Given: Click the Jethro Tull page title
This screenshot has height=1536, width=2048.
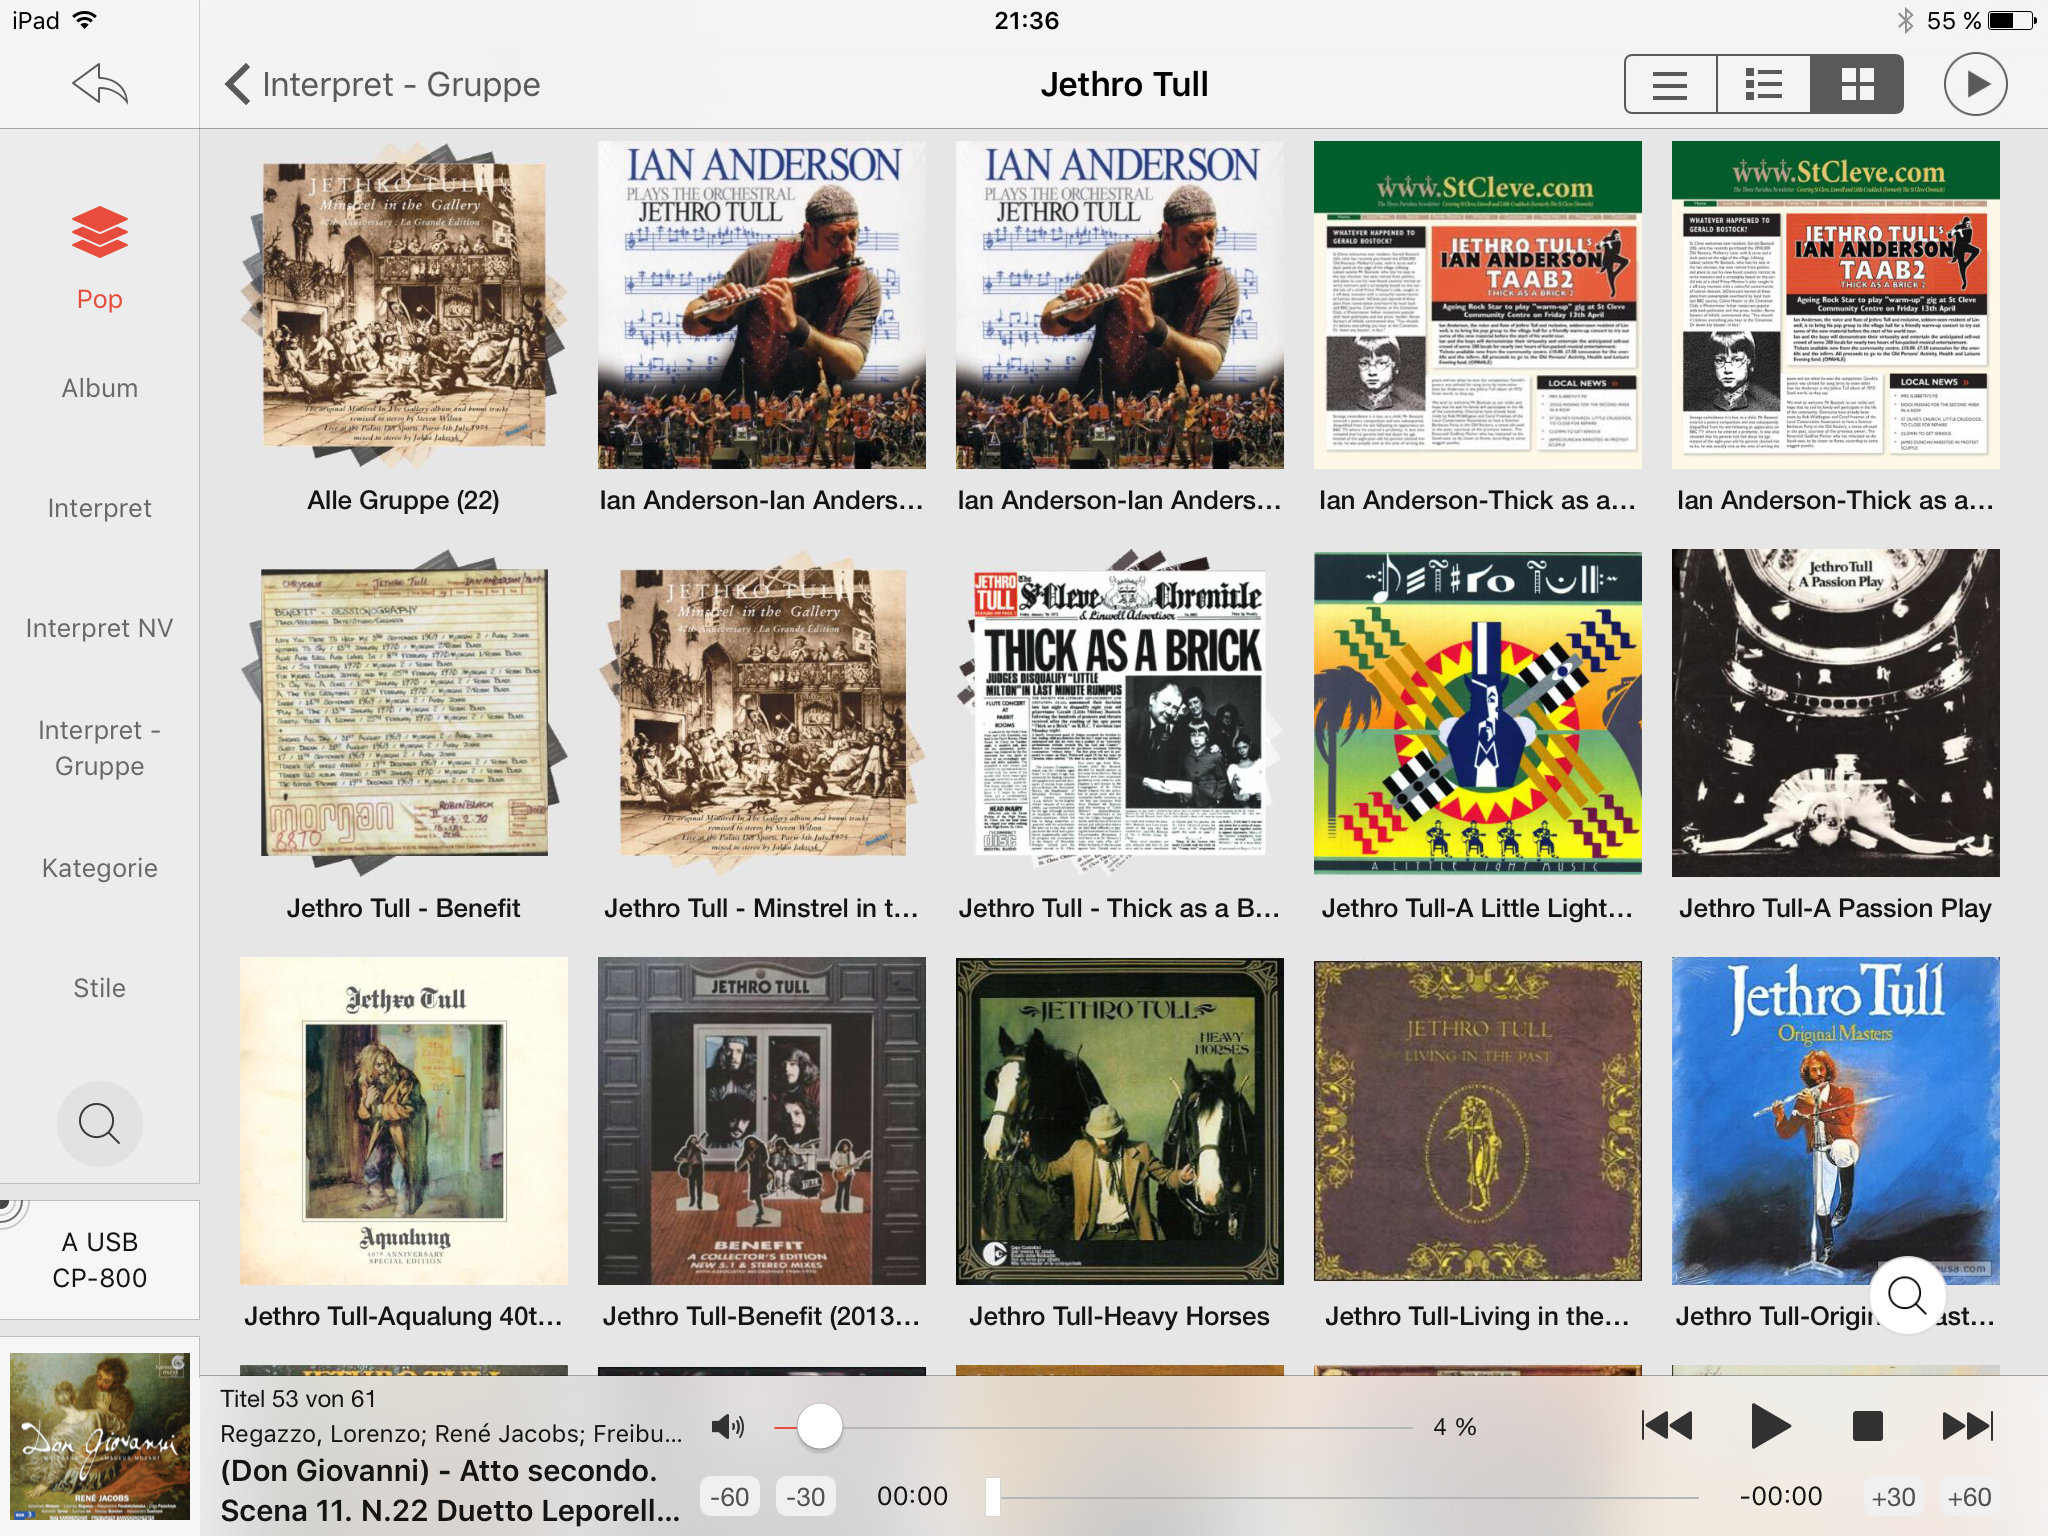Looking at the screenshot, I should [1124, 85].
